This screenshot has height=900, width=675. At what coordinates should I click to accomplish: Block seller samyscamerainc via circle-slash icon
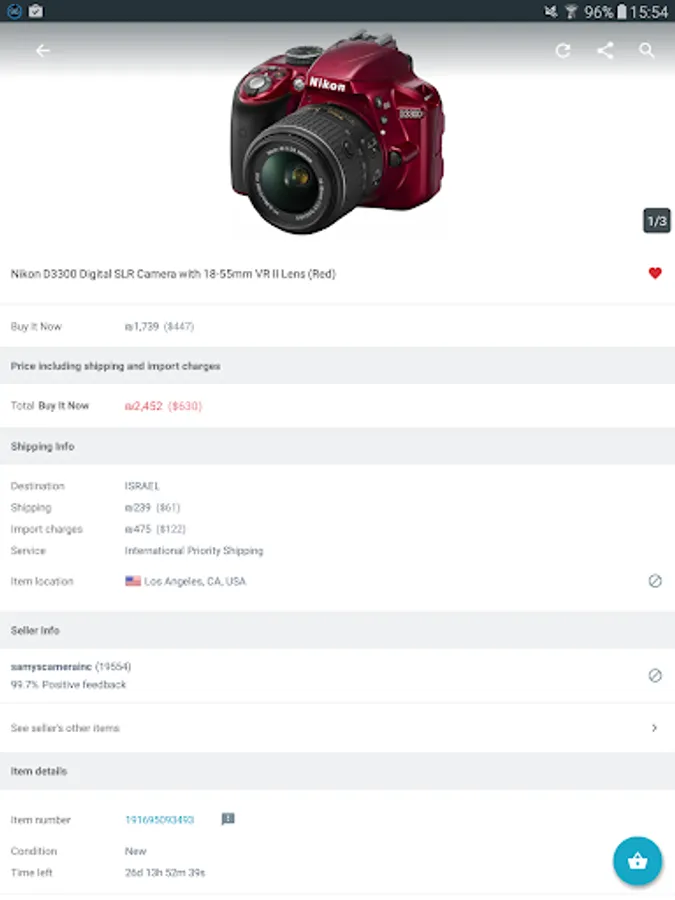pyautogui.click(x=655, y=676)
